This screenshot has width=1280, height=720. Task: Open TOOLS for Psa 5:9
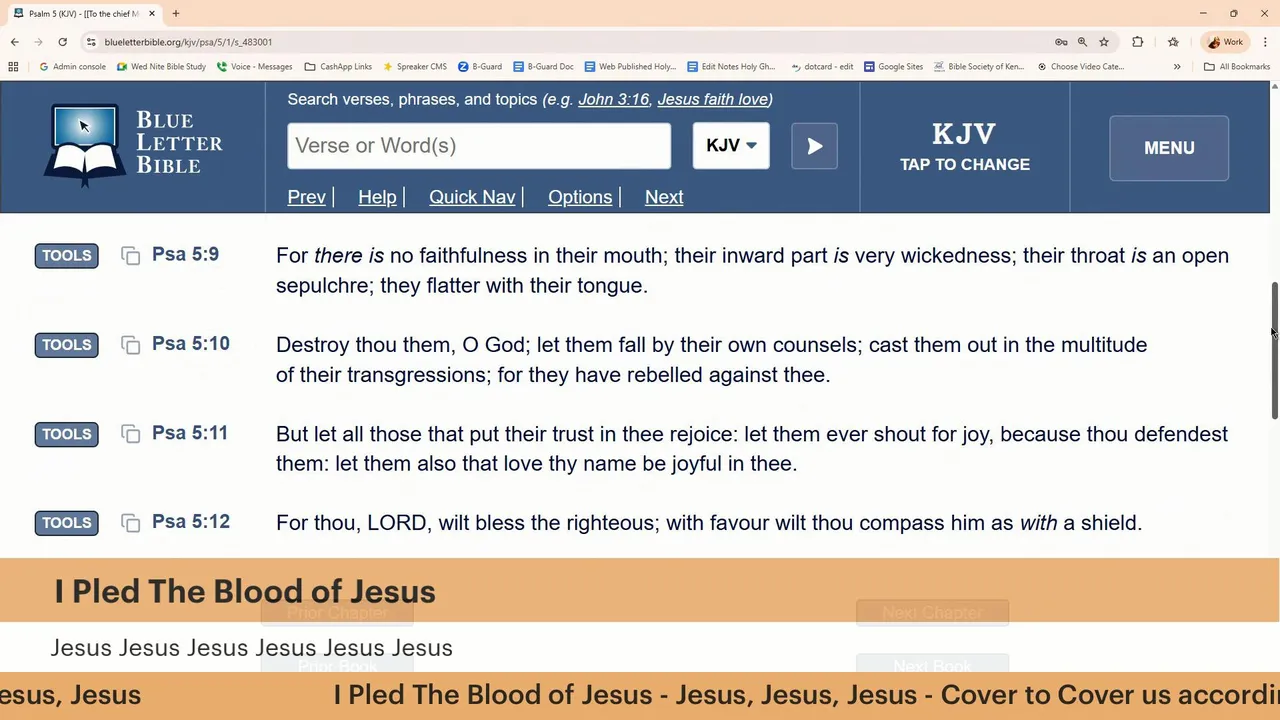point(67,255)
